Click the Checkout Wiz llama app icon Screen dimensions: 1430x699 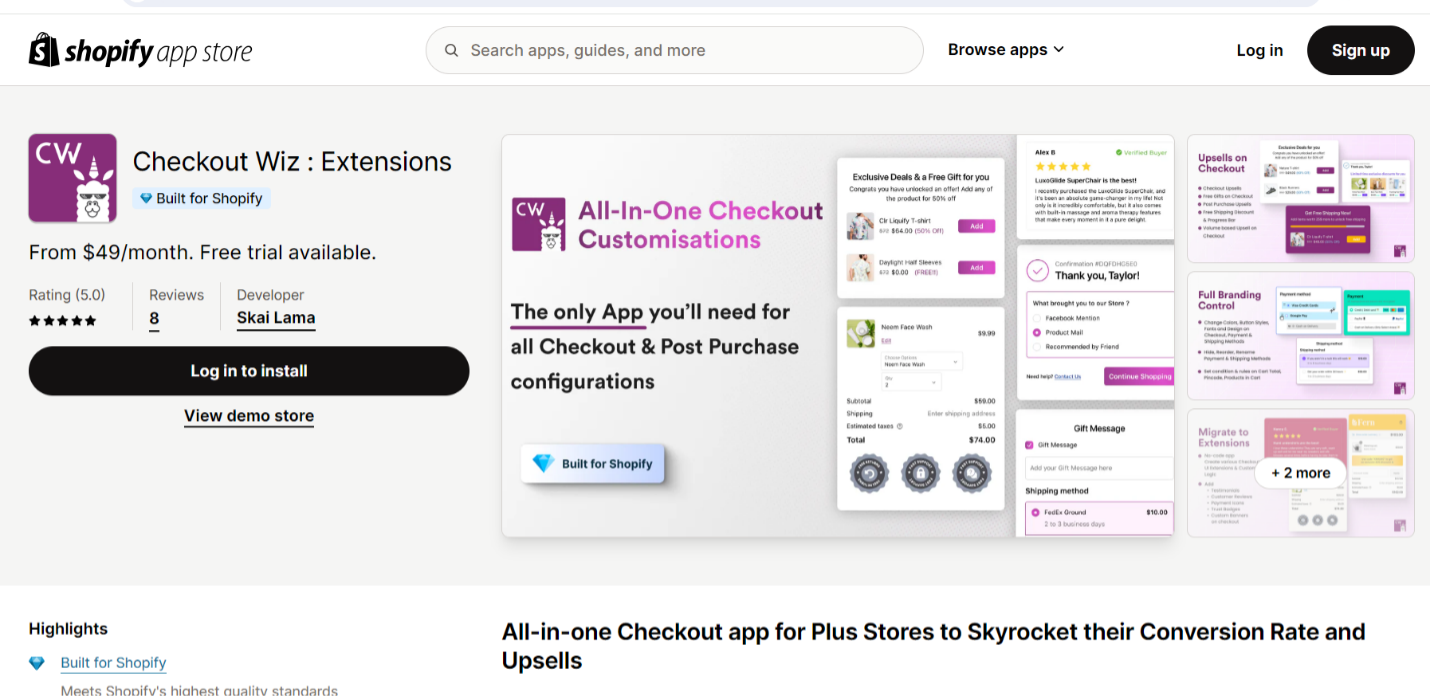[x=72, y=178]
